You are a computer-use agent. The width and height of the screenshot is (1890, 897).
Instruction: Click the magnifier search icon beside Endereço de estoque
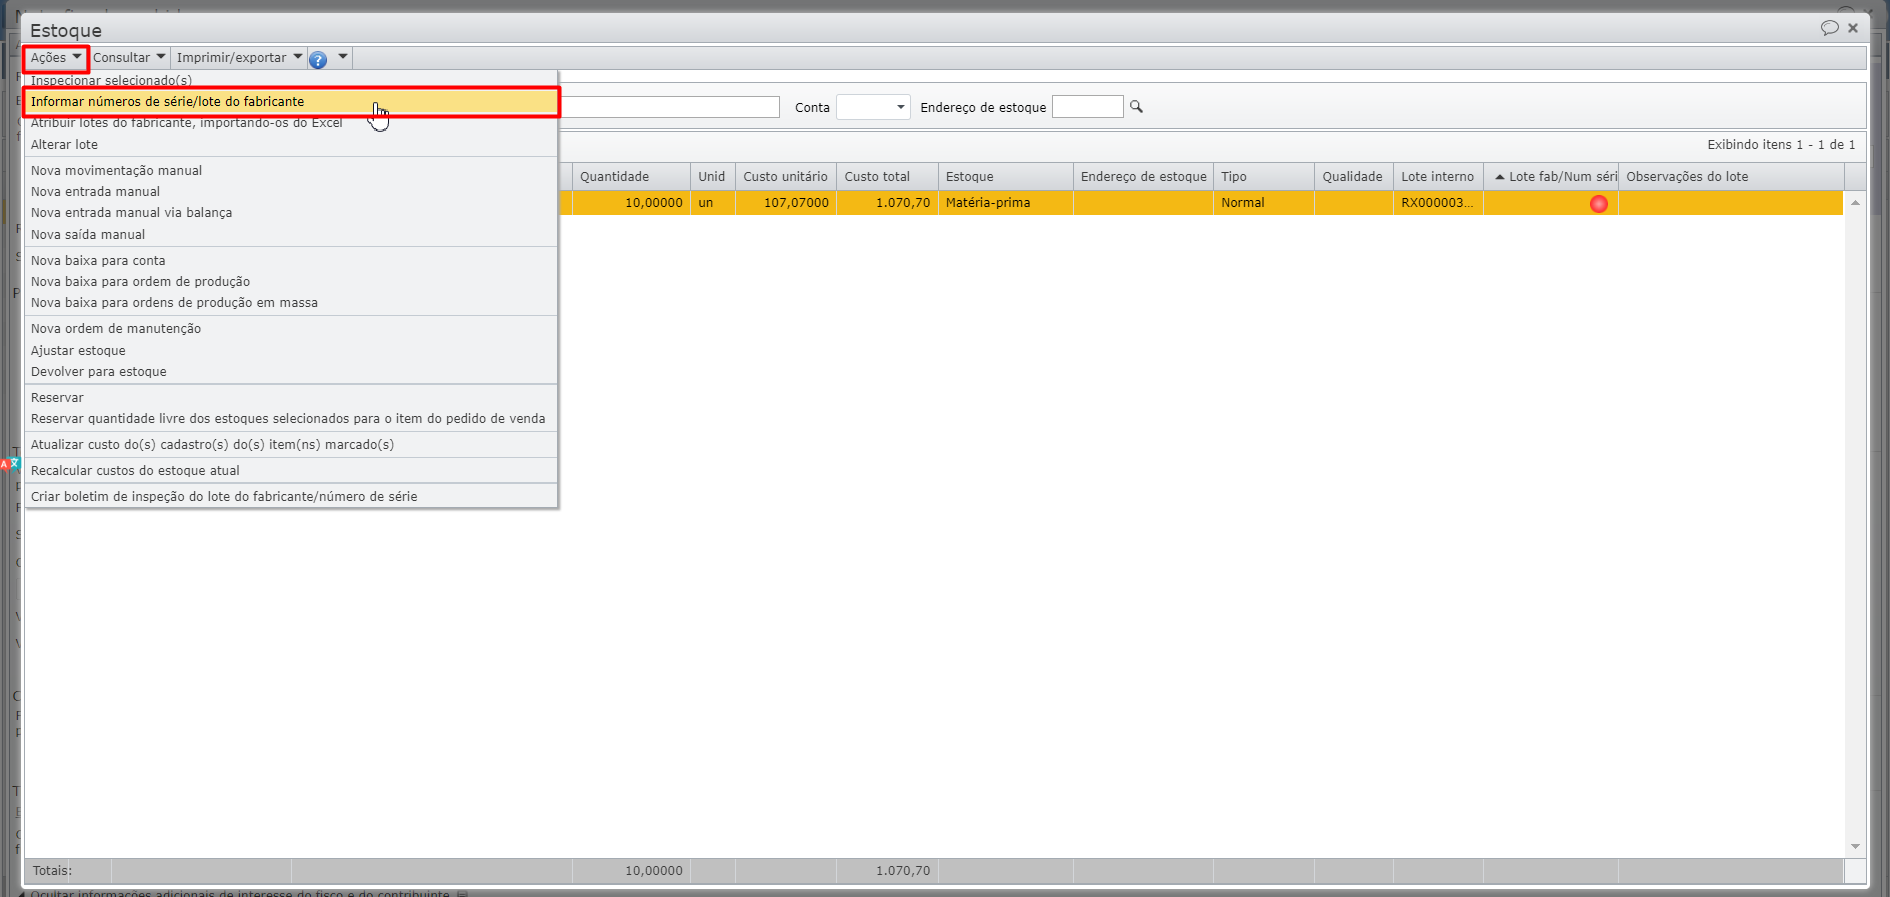(1136, 106)
